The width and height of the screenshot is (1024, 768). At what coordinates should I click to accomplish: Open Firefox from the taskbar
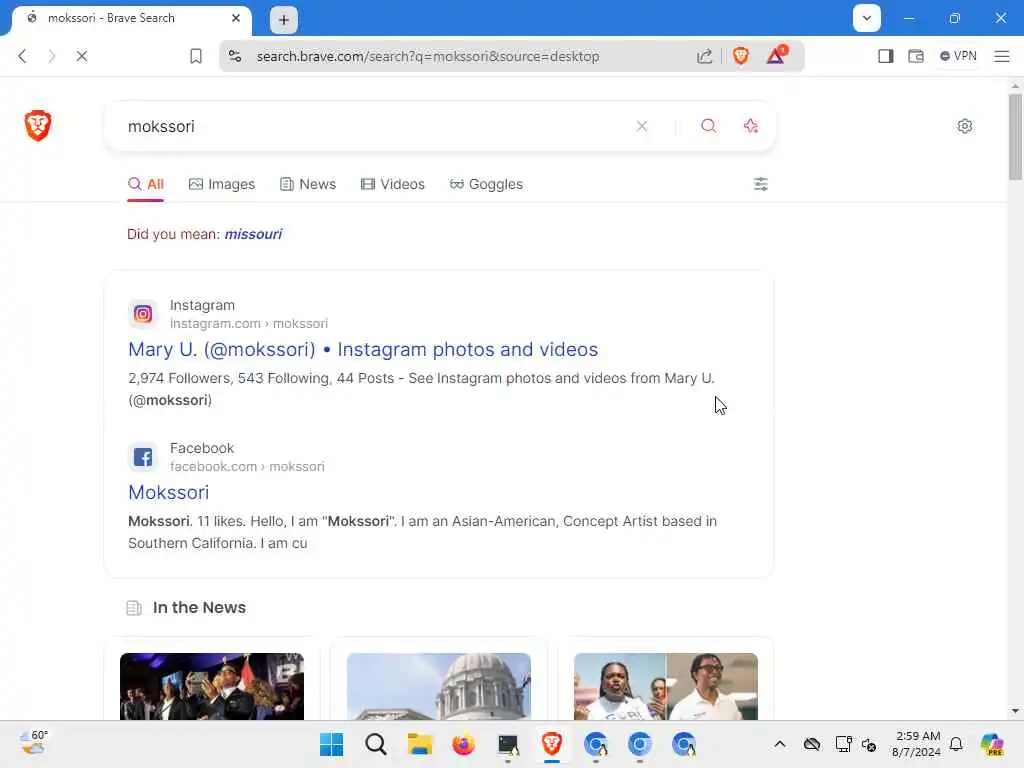(464, 744)
